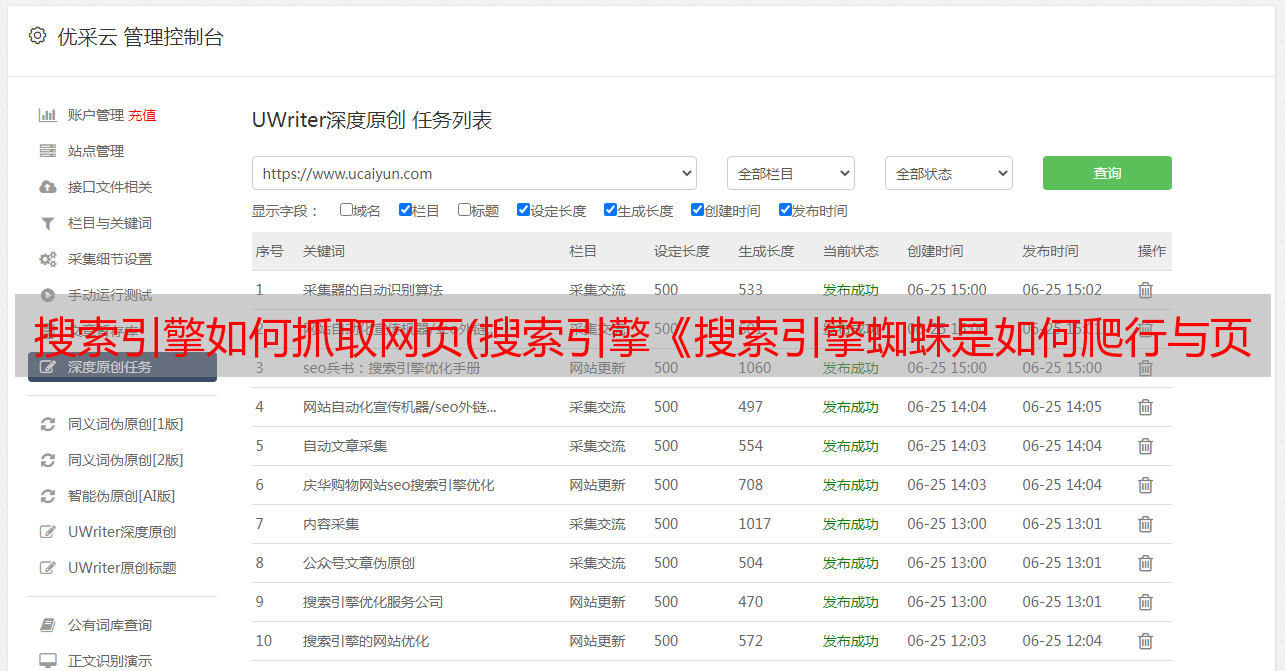This screenshot has width=1285, height=671.
Task: Click the 公有词库查询 book icon
Action: tap(47, 625)
